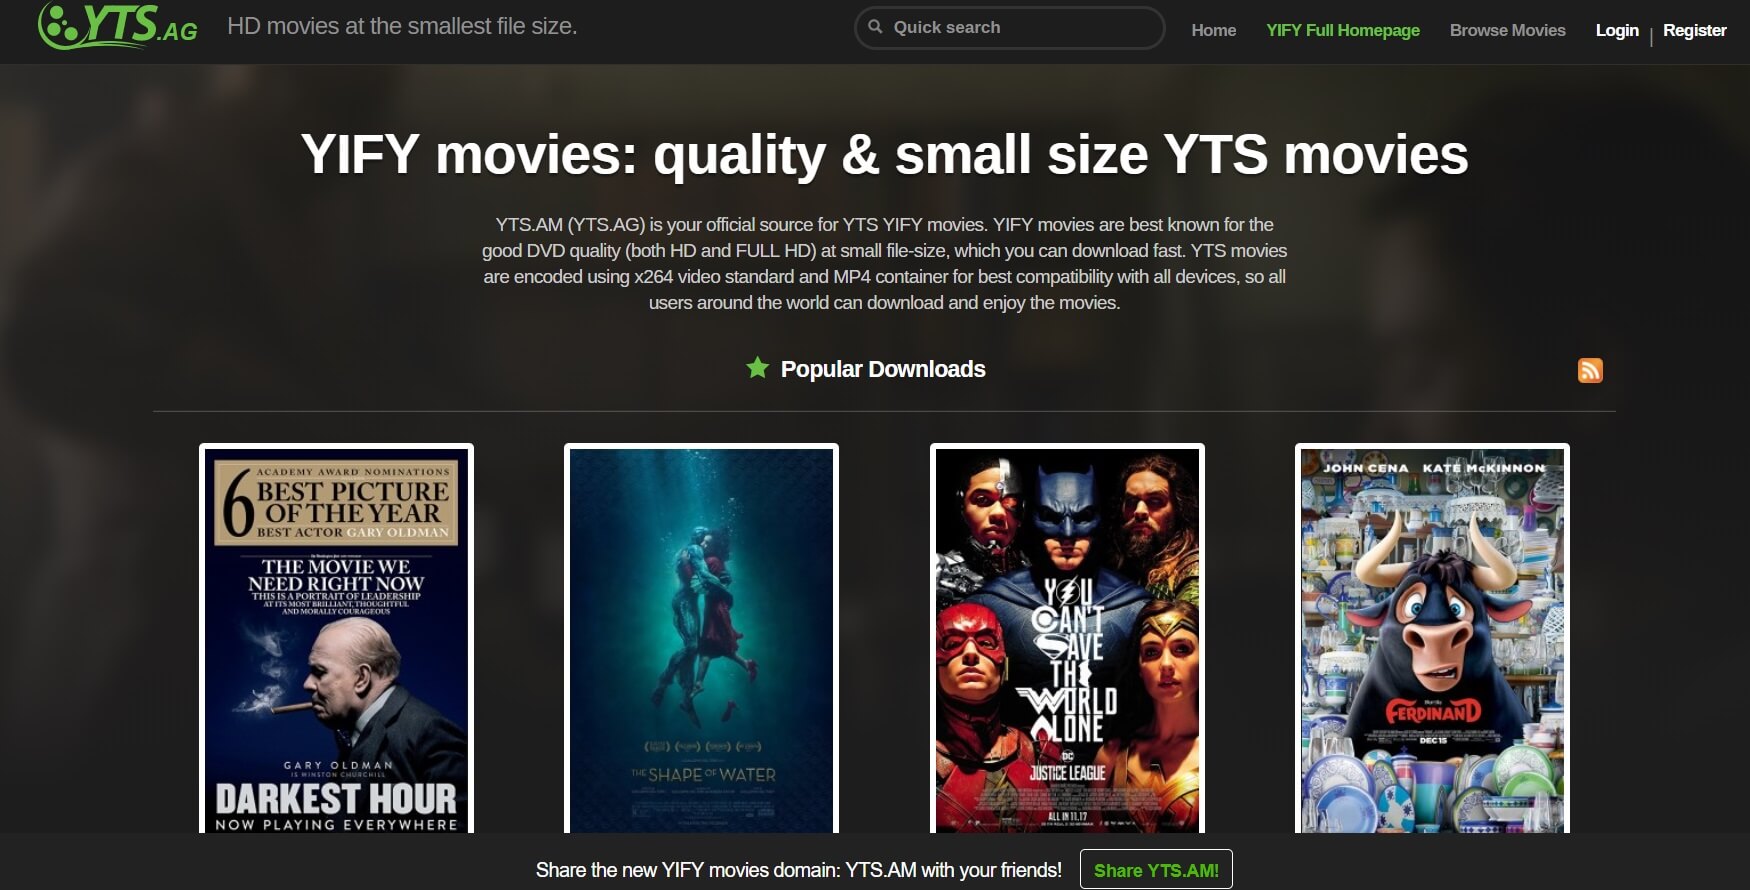1750x890 pixels.
Task: Click the paragraph starting YTS.AM (YTS.AG) is your official source
Action: (884, 263)
